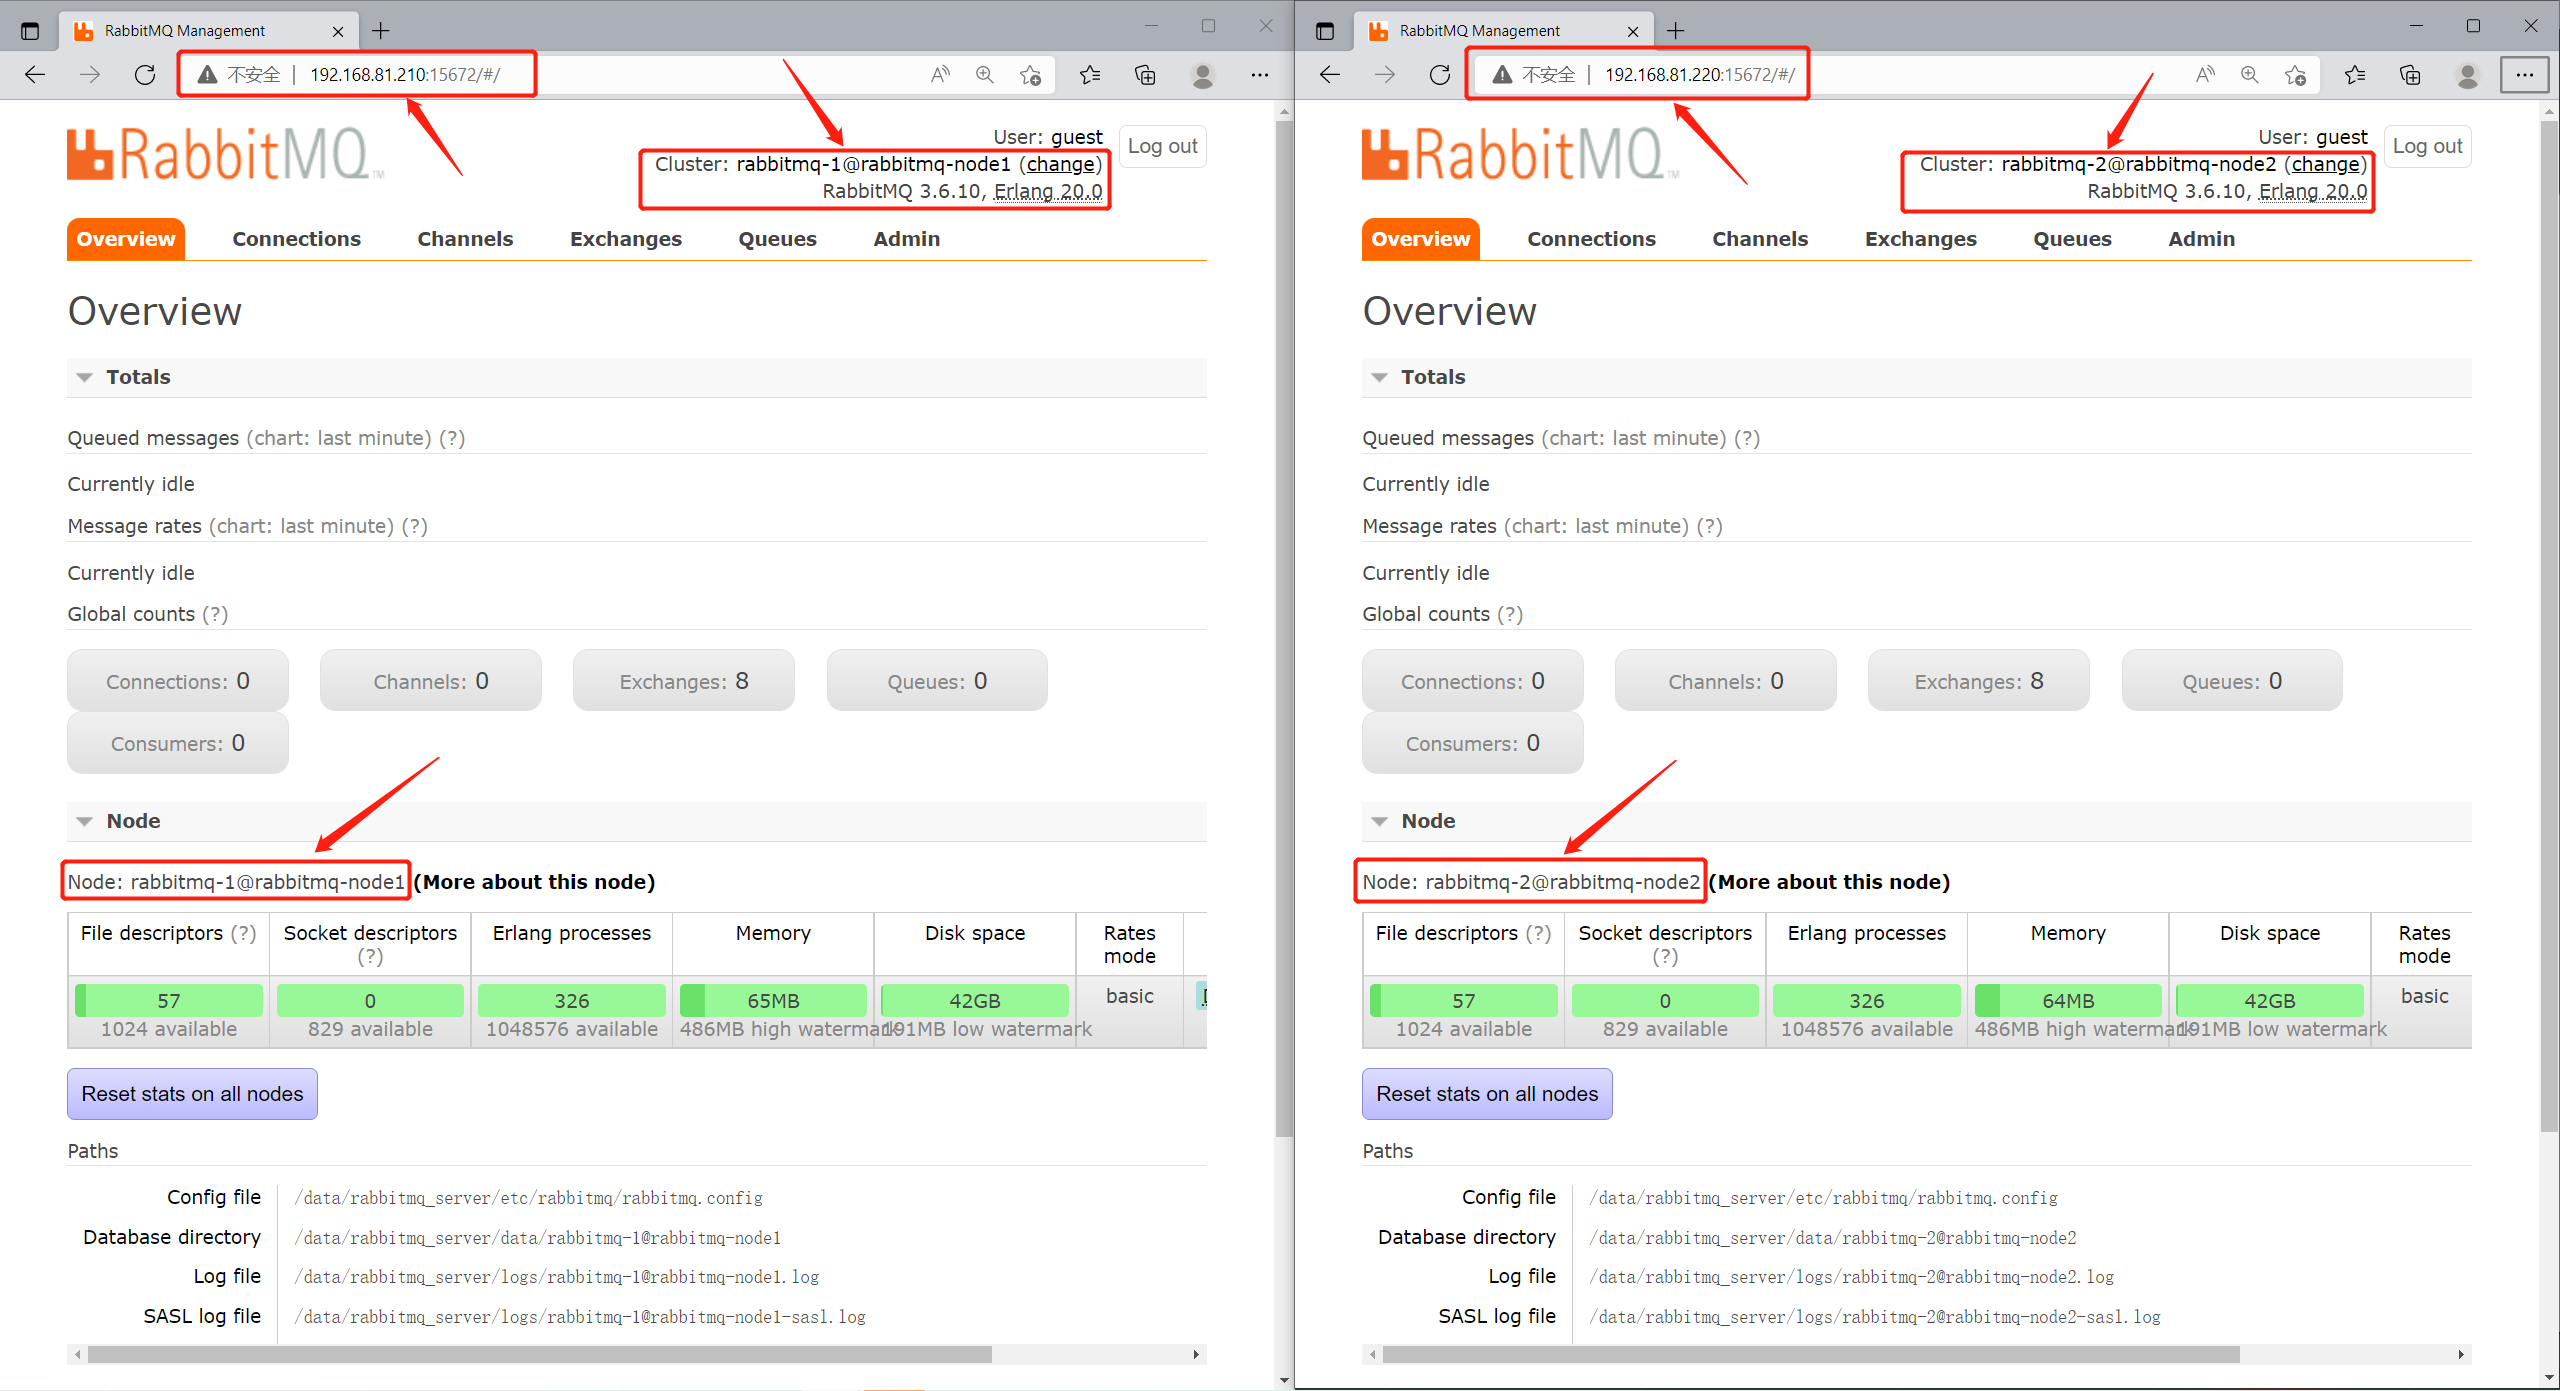Image resolution: width=2560 pixels, height=1391 pixels.
Task: Open settings menu in left browser
Action: point(1259,75)
